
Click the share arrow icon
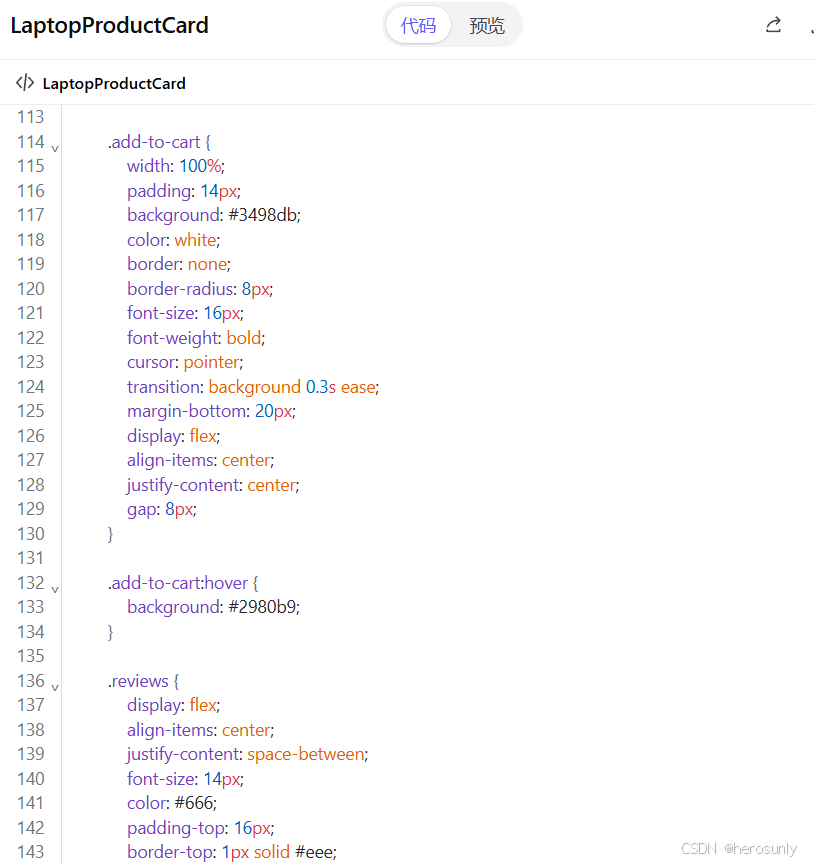[x=773, y=25]
